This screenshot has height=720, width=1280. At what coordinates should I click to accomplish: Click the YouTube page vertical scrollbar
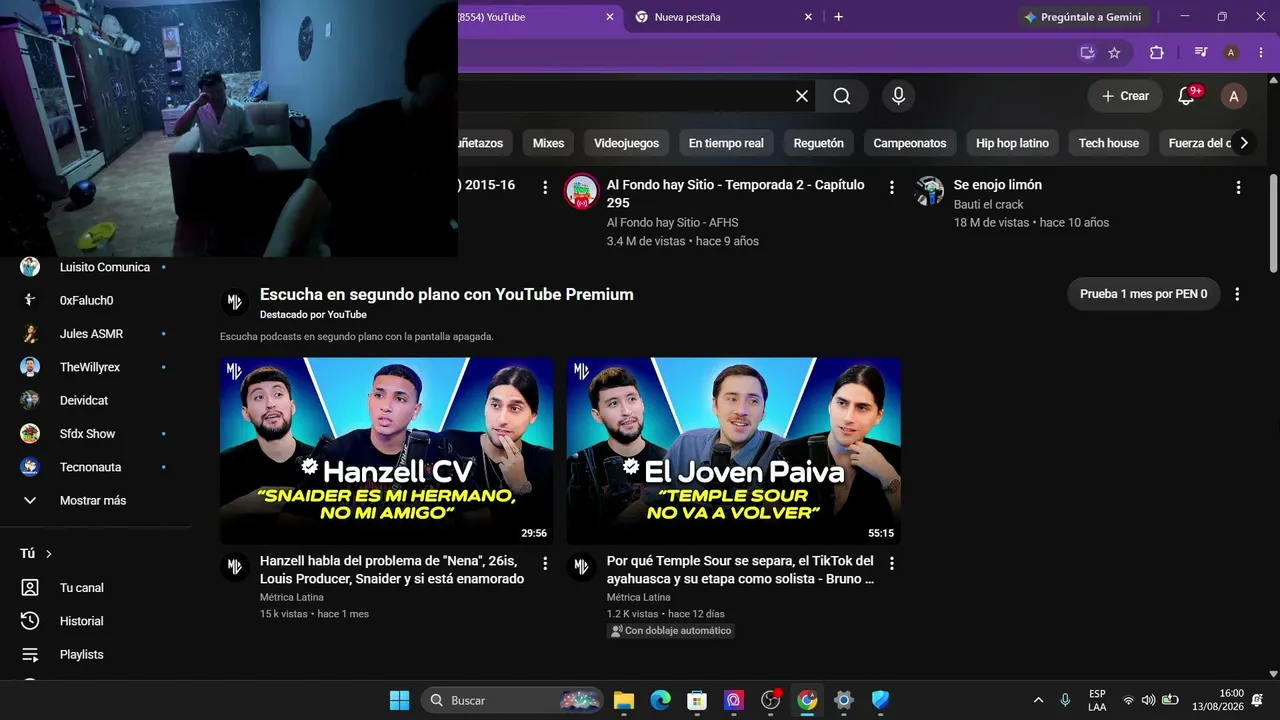1273,222
